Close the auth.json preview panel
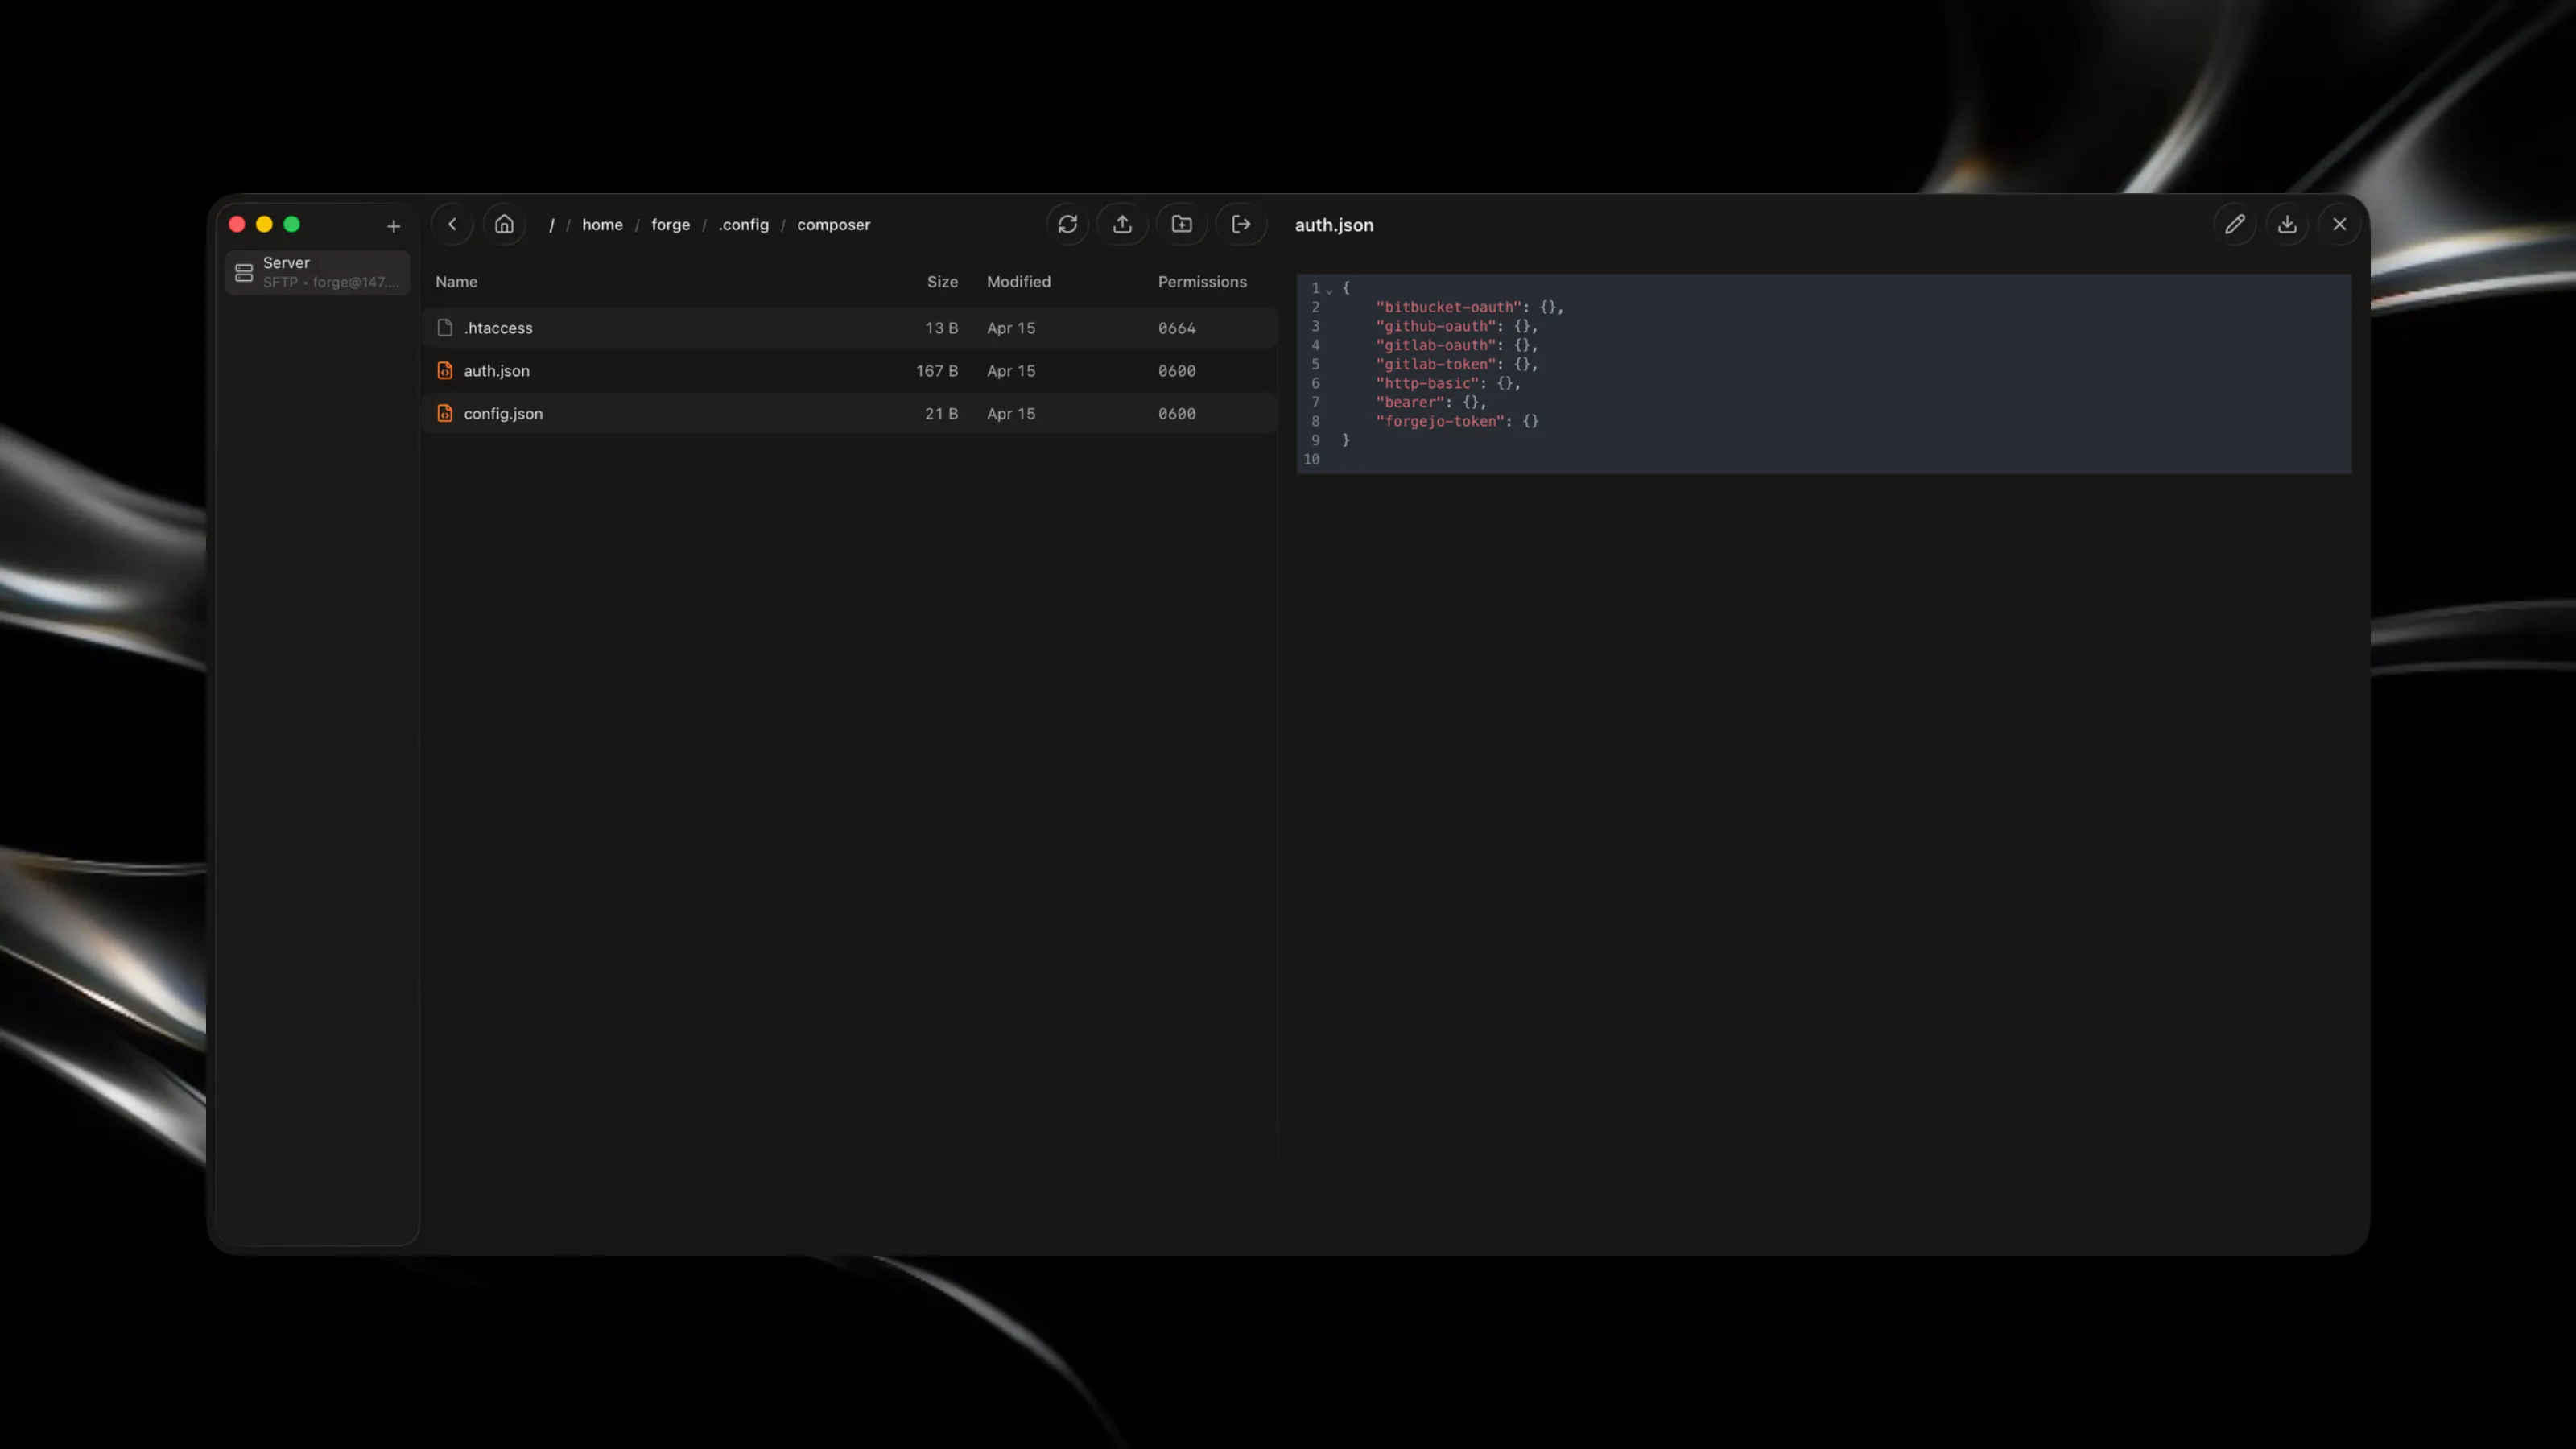This screenshot has height=1449, width=2576. [x=2339, y=224]
